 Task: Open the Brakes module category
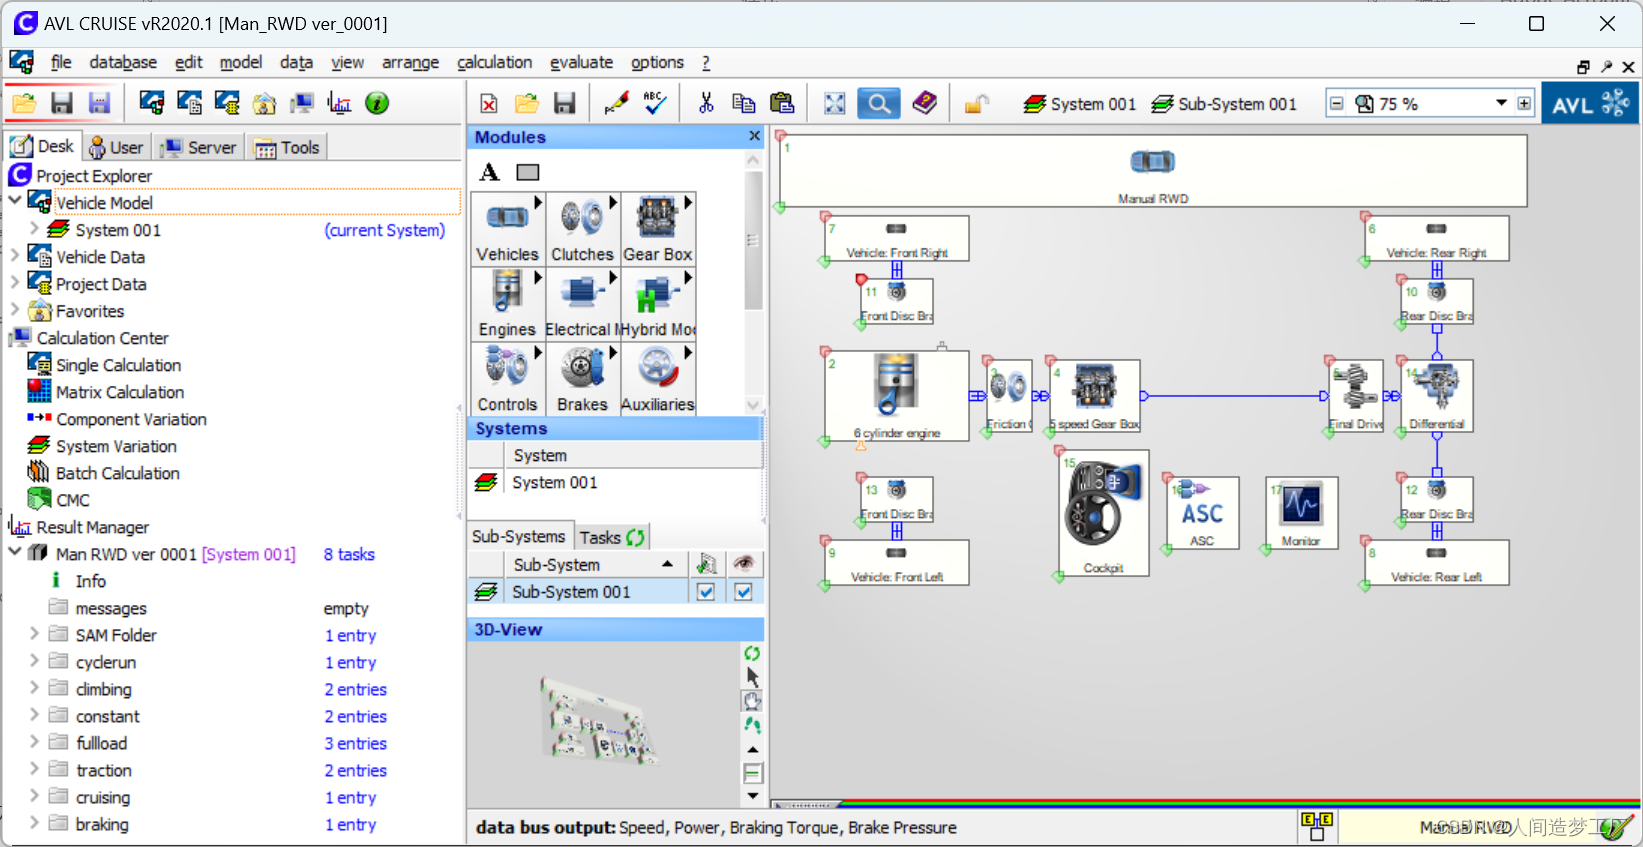click(x=583, y=379)
